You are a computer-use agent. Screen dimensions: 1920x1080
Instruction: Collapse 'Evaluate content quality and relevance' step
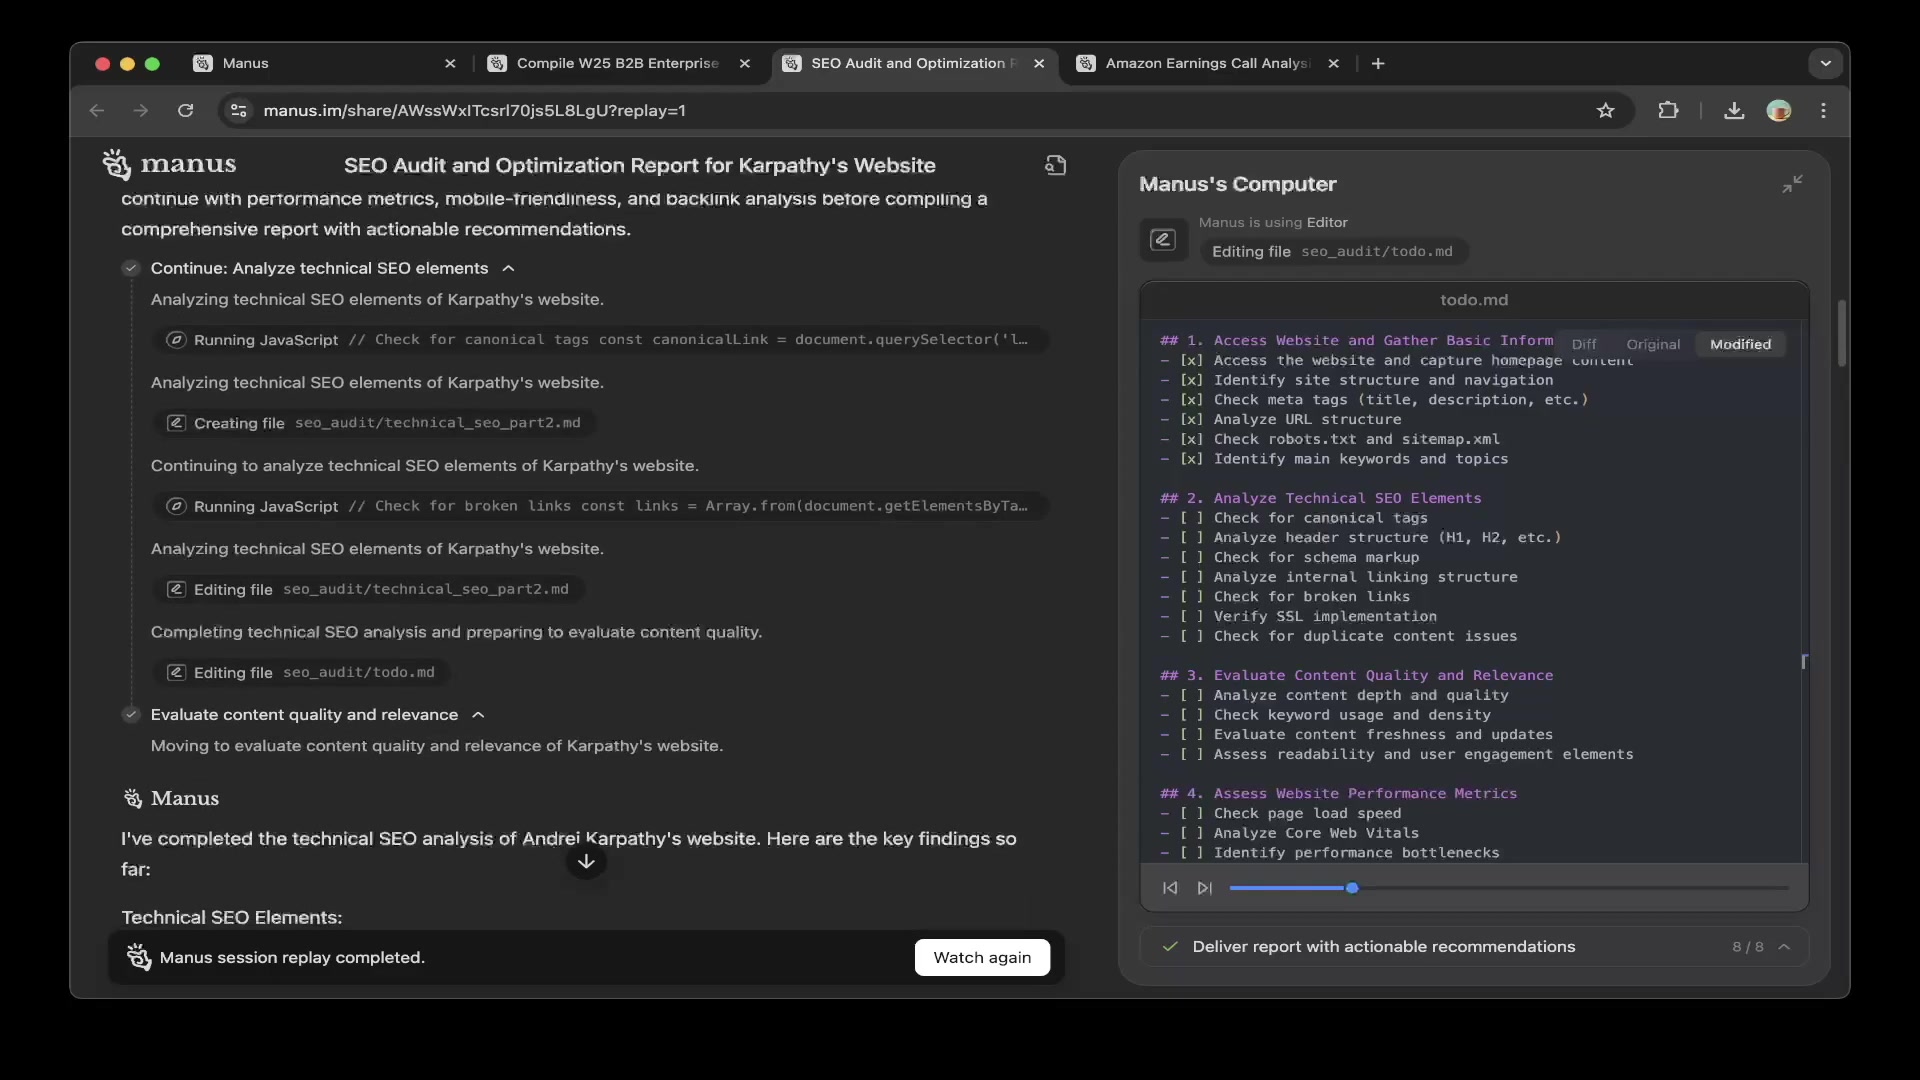tap(478, 714)
